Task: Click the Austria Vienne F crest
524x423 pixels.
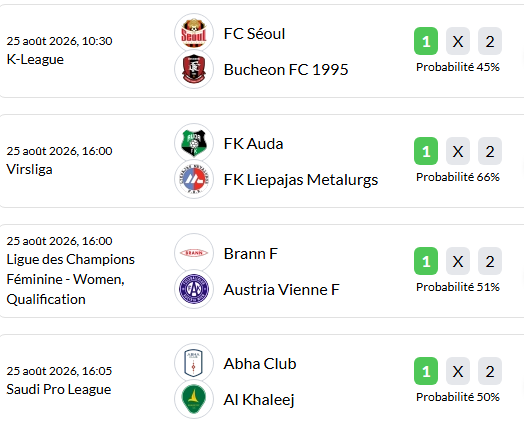Action: point(194,289)
